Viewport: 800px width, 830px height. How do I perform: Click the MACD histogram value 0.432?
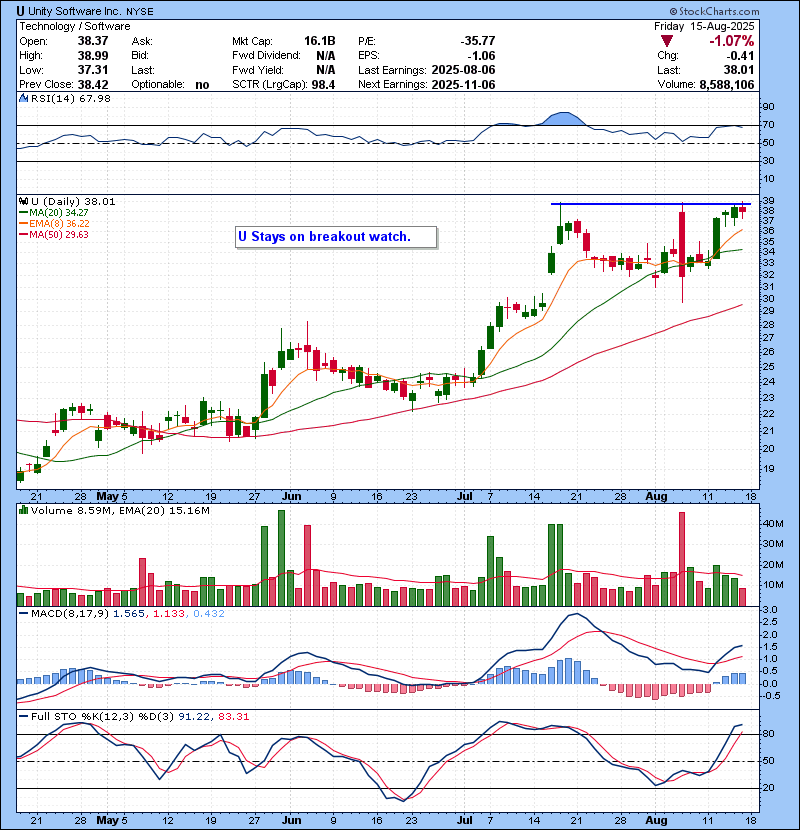(x=209, y=614)
